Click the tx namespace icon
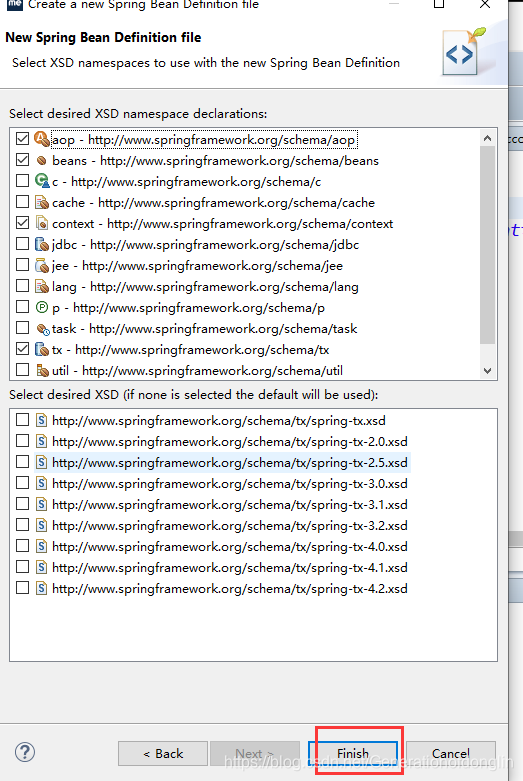523x781 pixels. tap(42, 349)
